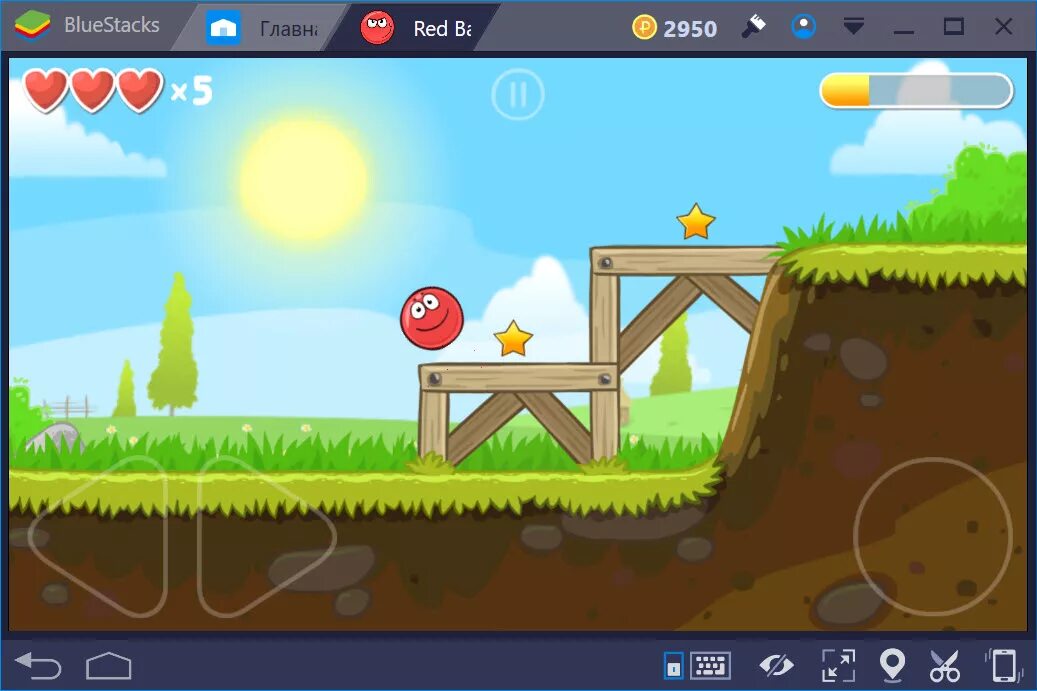
Task: Open the set location pin icon
Action: [x=892, y=665]
